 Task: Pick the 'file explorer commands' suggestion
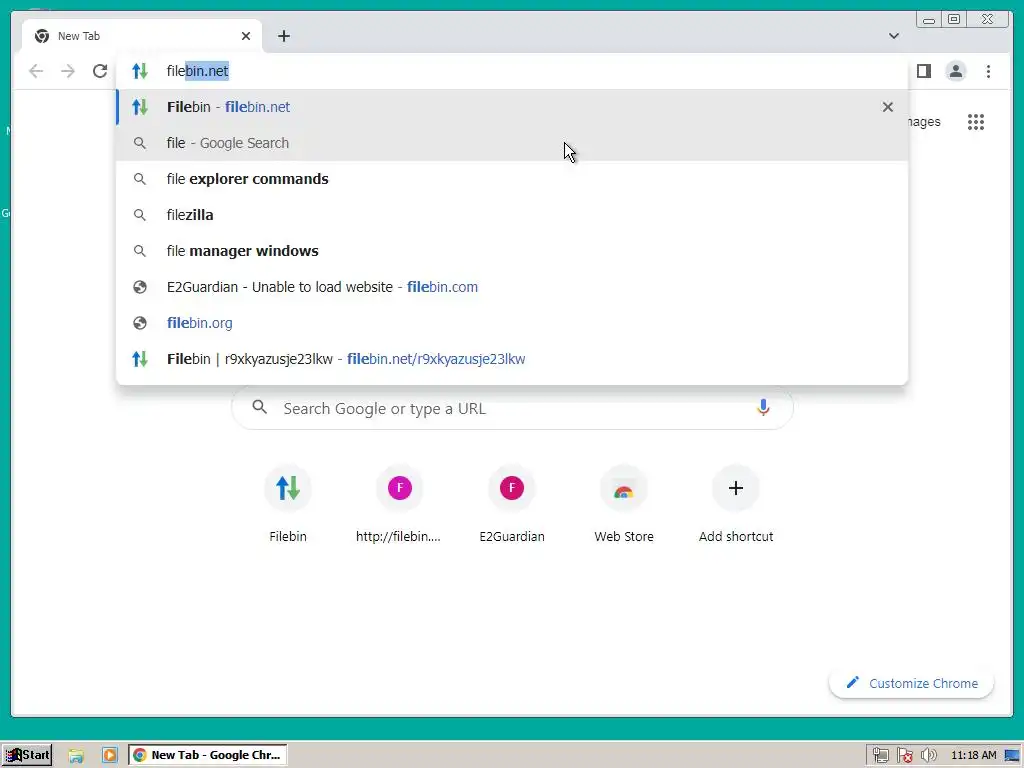(x=512, y=178)
